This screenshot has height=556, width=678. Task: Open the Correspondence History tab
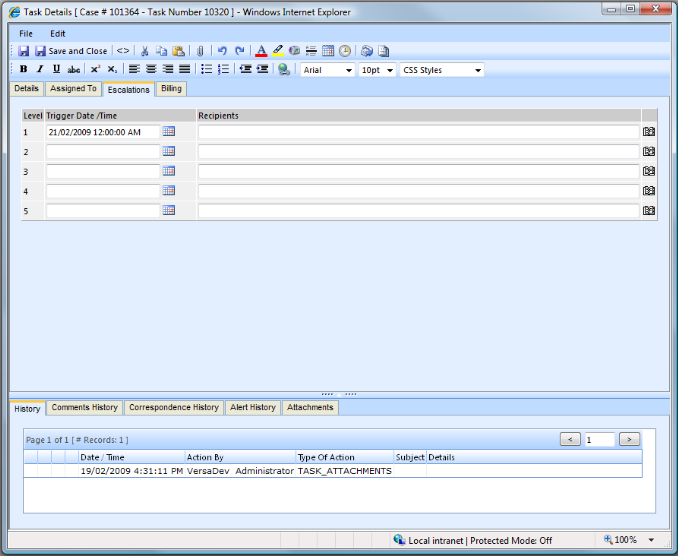[x=174, y=407]
